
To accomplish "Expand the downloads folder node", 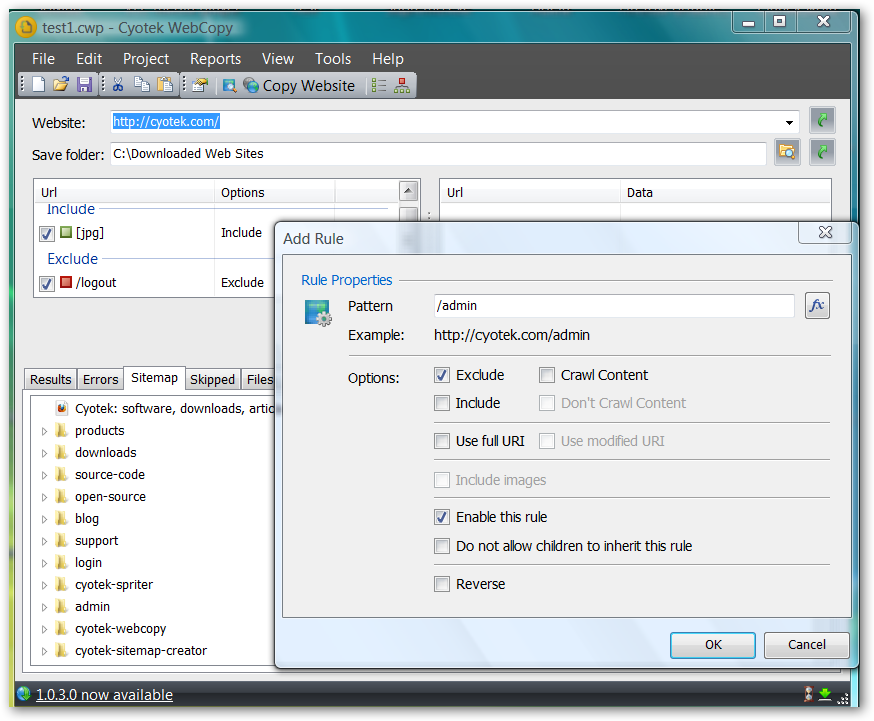I will [x=45, y=454].
